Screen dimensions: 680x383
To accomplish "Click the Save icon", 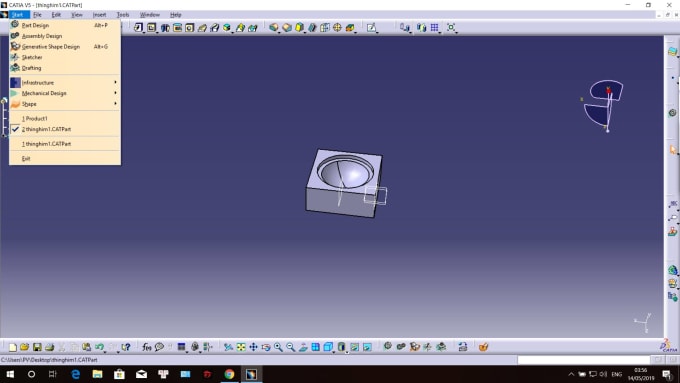I will [37, 347].
